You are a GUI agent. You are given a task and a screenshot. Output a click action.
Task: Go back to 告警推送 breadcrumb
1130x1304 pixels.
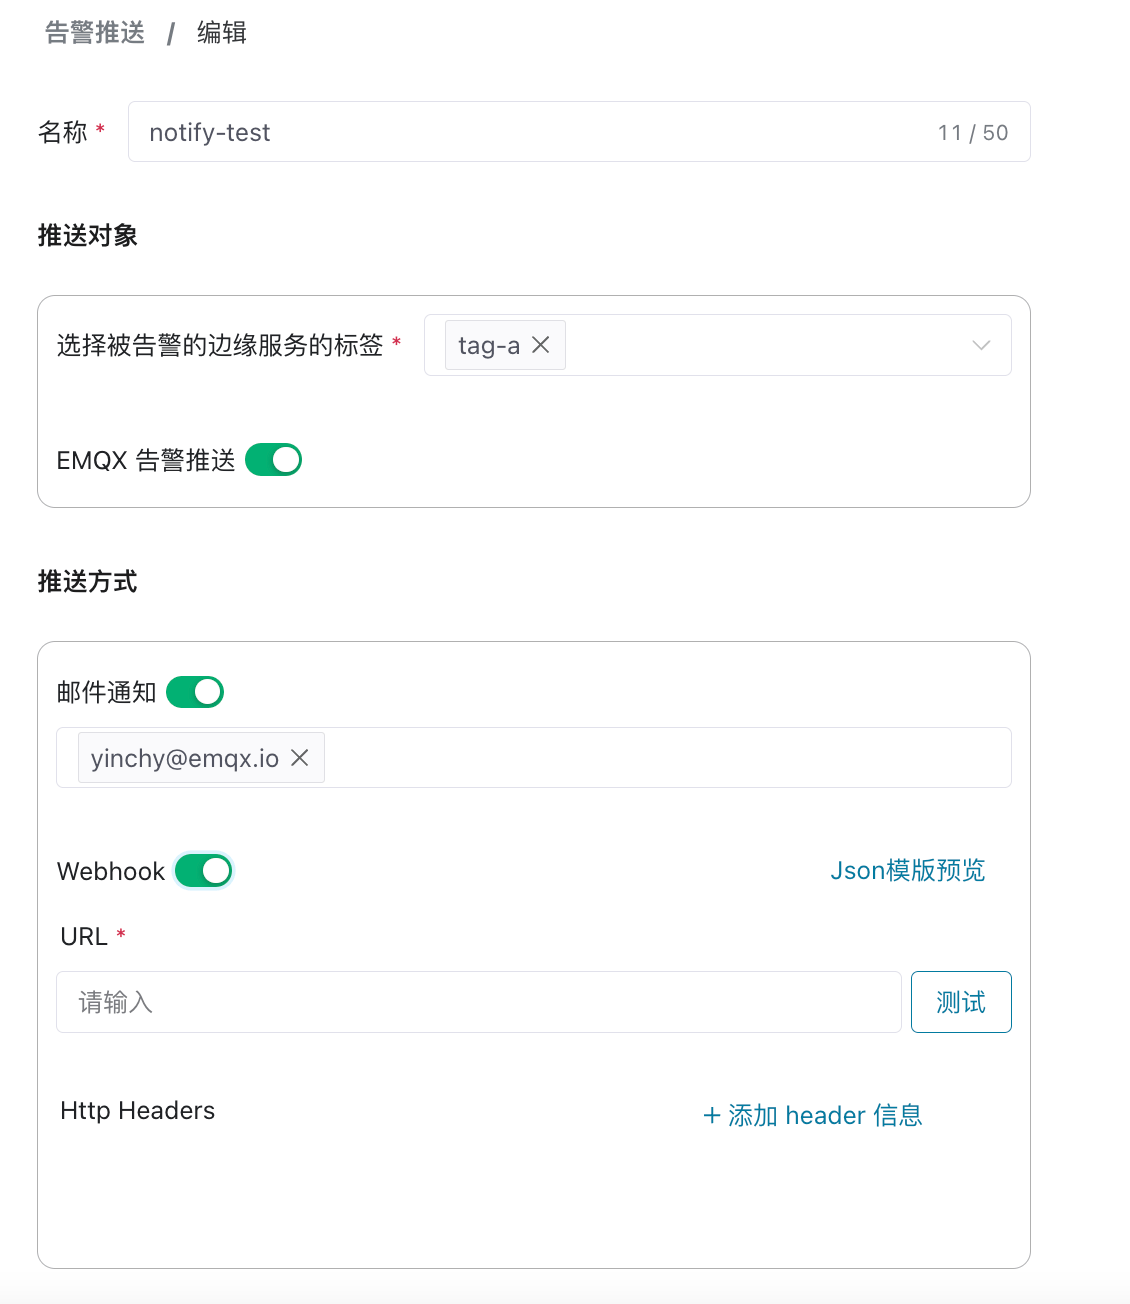pyautogui.click(x=95, y=33)
